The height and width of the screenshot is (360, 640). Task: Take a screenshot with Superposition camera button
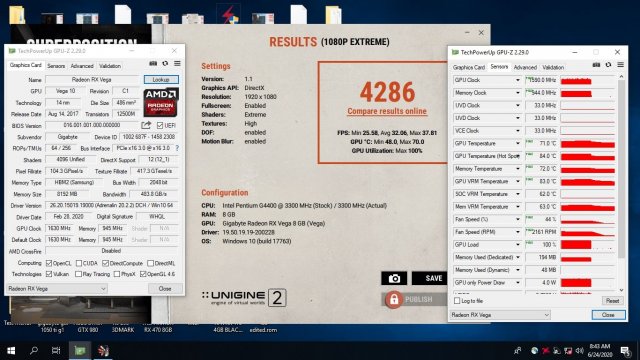pyautogui.click(x=394, y=278)
